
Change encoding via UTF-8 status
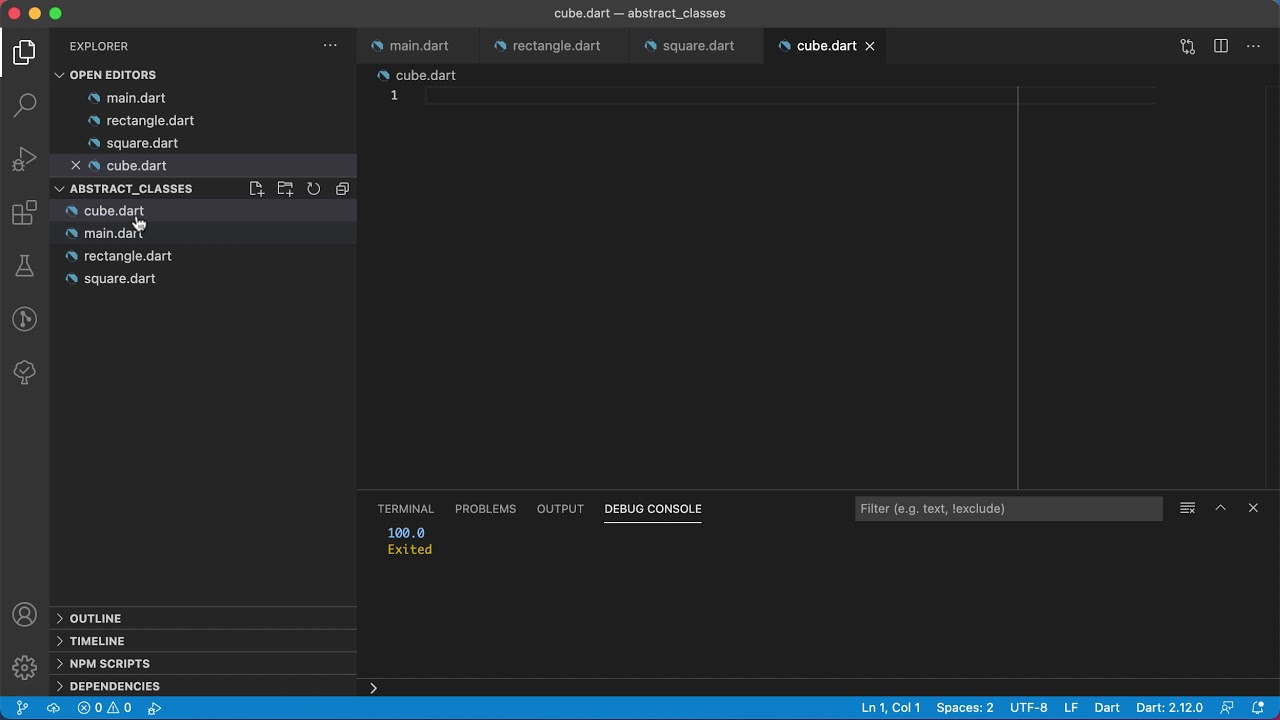[1029, 708]
